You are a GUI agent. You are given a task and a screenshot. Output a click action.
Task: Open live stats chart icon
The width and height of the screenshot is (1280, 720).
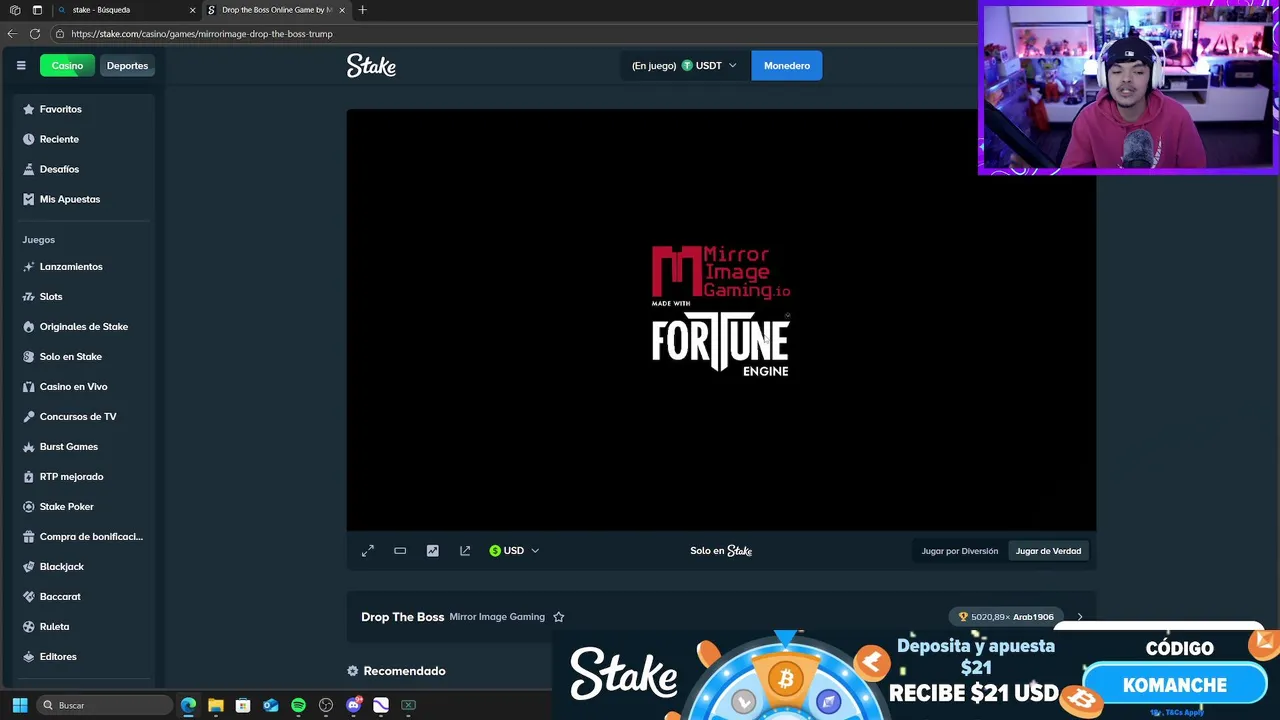(x=432, y=551)
